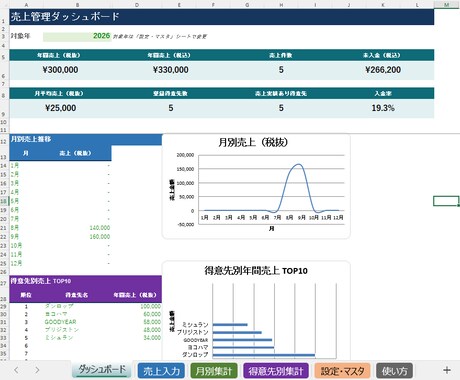Select column header A
Screen dimensions: 460x380
(26, 5)
